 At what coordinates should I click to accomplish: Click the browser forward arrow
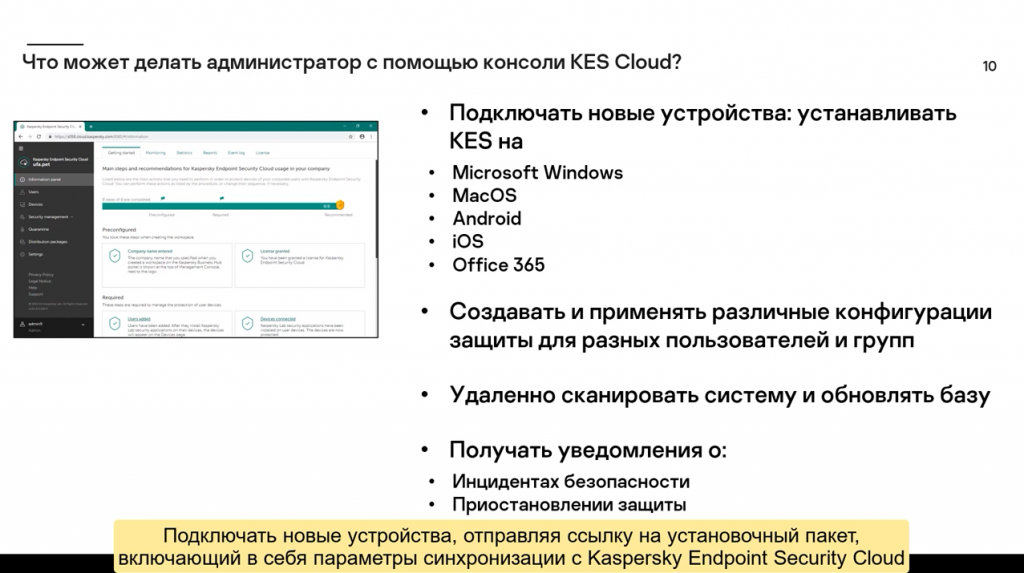tap(30, 137)
